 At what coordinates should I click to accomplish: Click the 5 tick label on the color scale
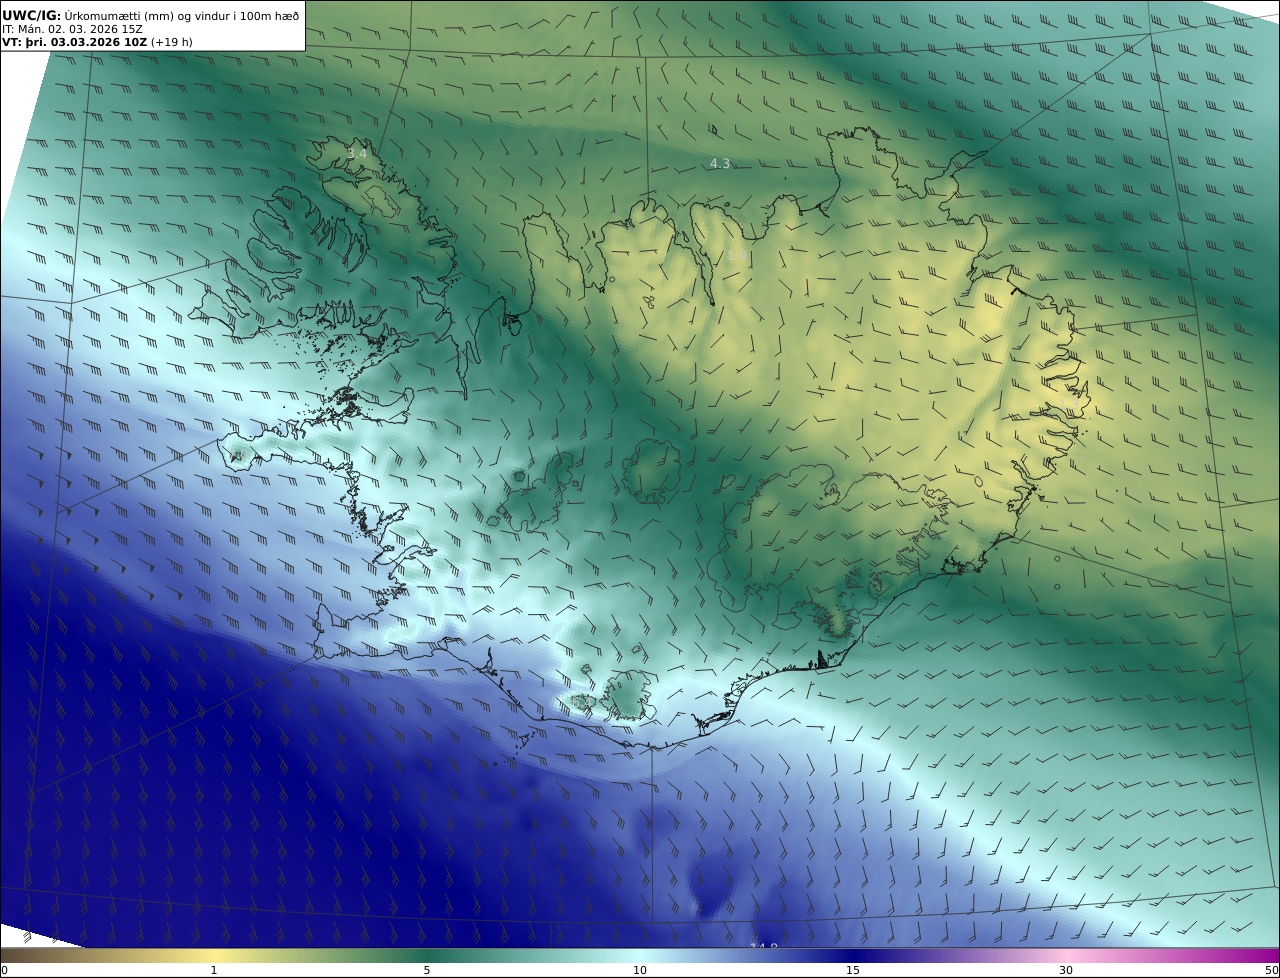[427, 970]
